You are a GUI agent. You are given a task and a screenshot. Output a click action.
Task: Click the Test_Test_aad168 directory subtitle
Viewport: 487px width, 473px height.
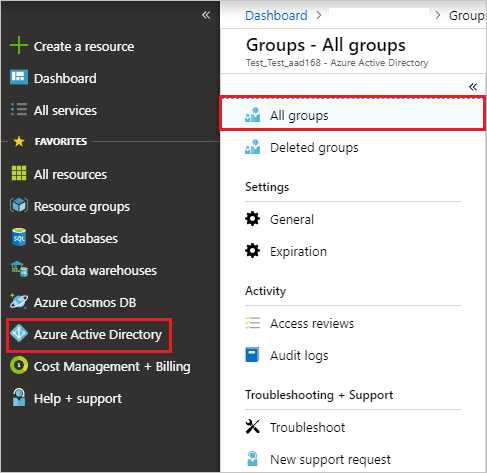337,63
